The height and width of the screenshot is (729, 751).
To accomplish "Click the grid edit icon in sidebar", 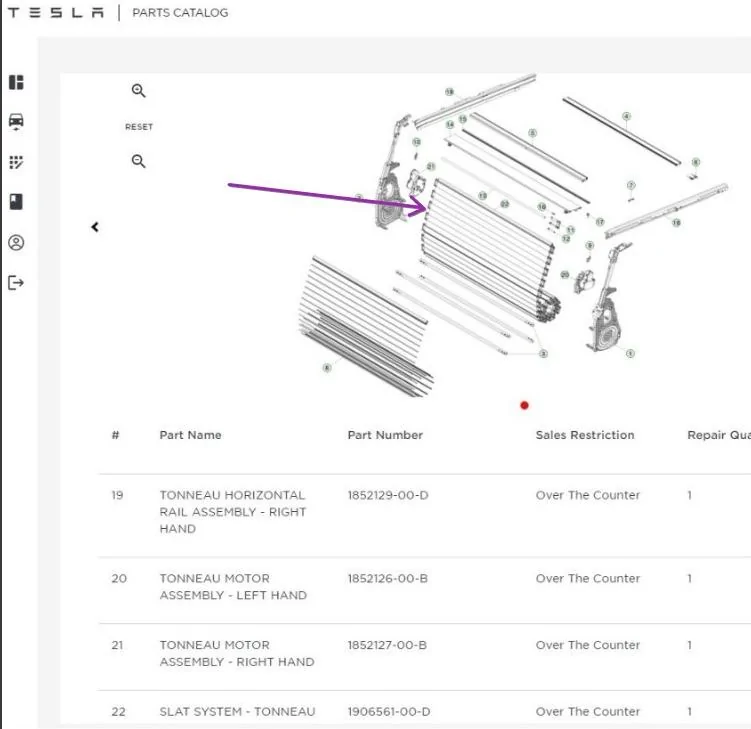I will (x=16, y=162).
